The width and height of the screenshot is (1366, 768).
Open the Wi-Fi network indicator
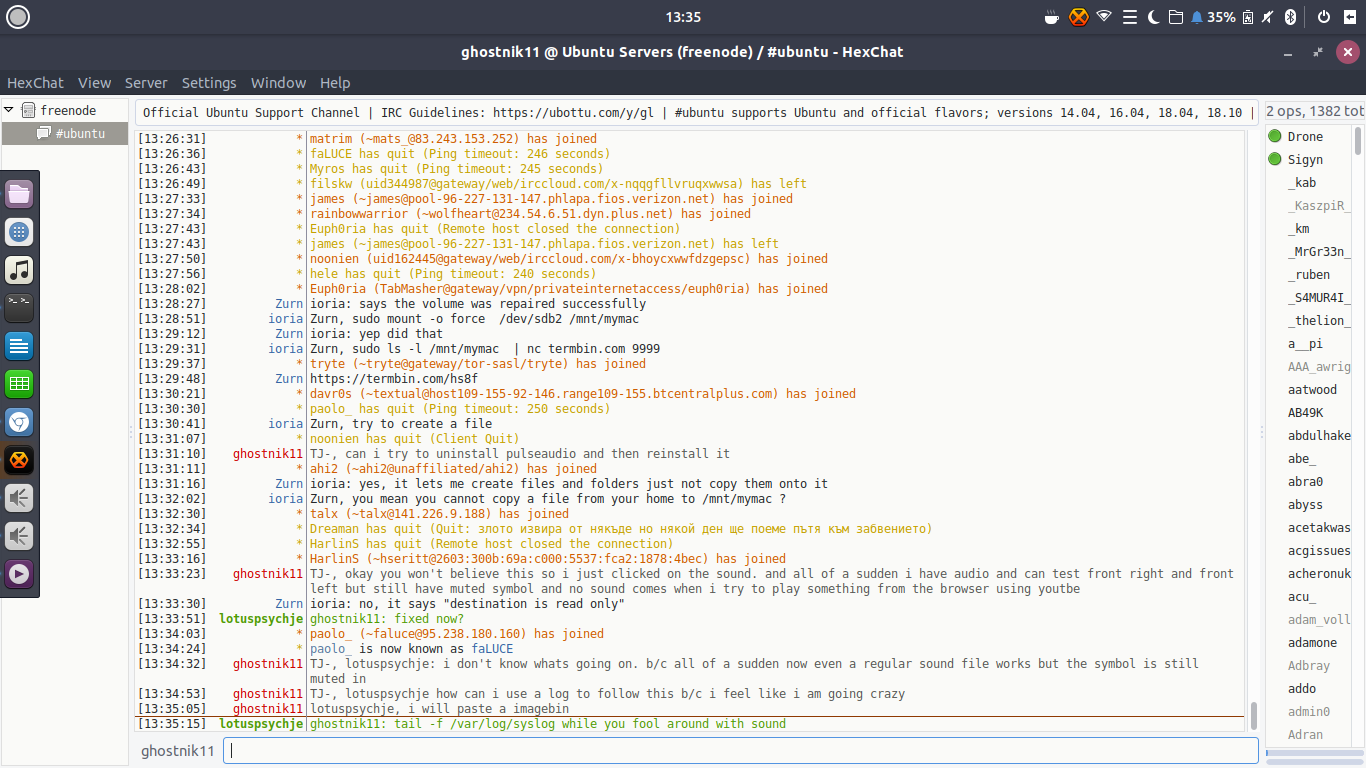[x=1104, y=16]
